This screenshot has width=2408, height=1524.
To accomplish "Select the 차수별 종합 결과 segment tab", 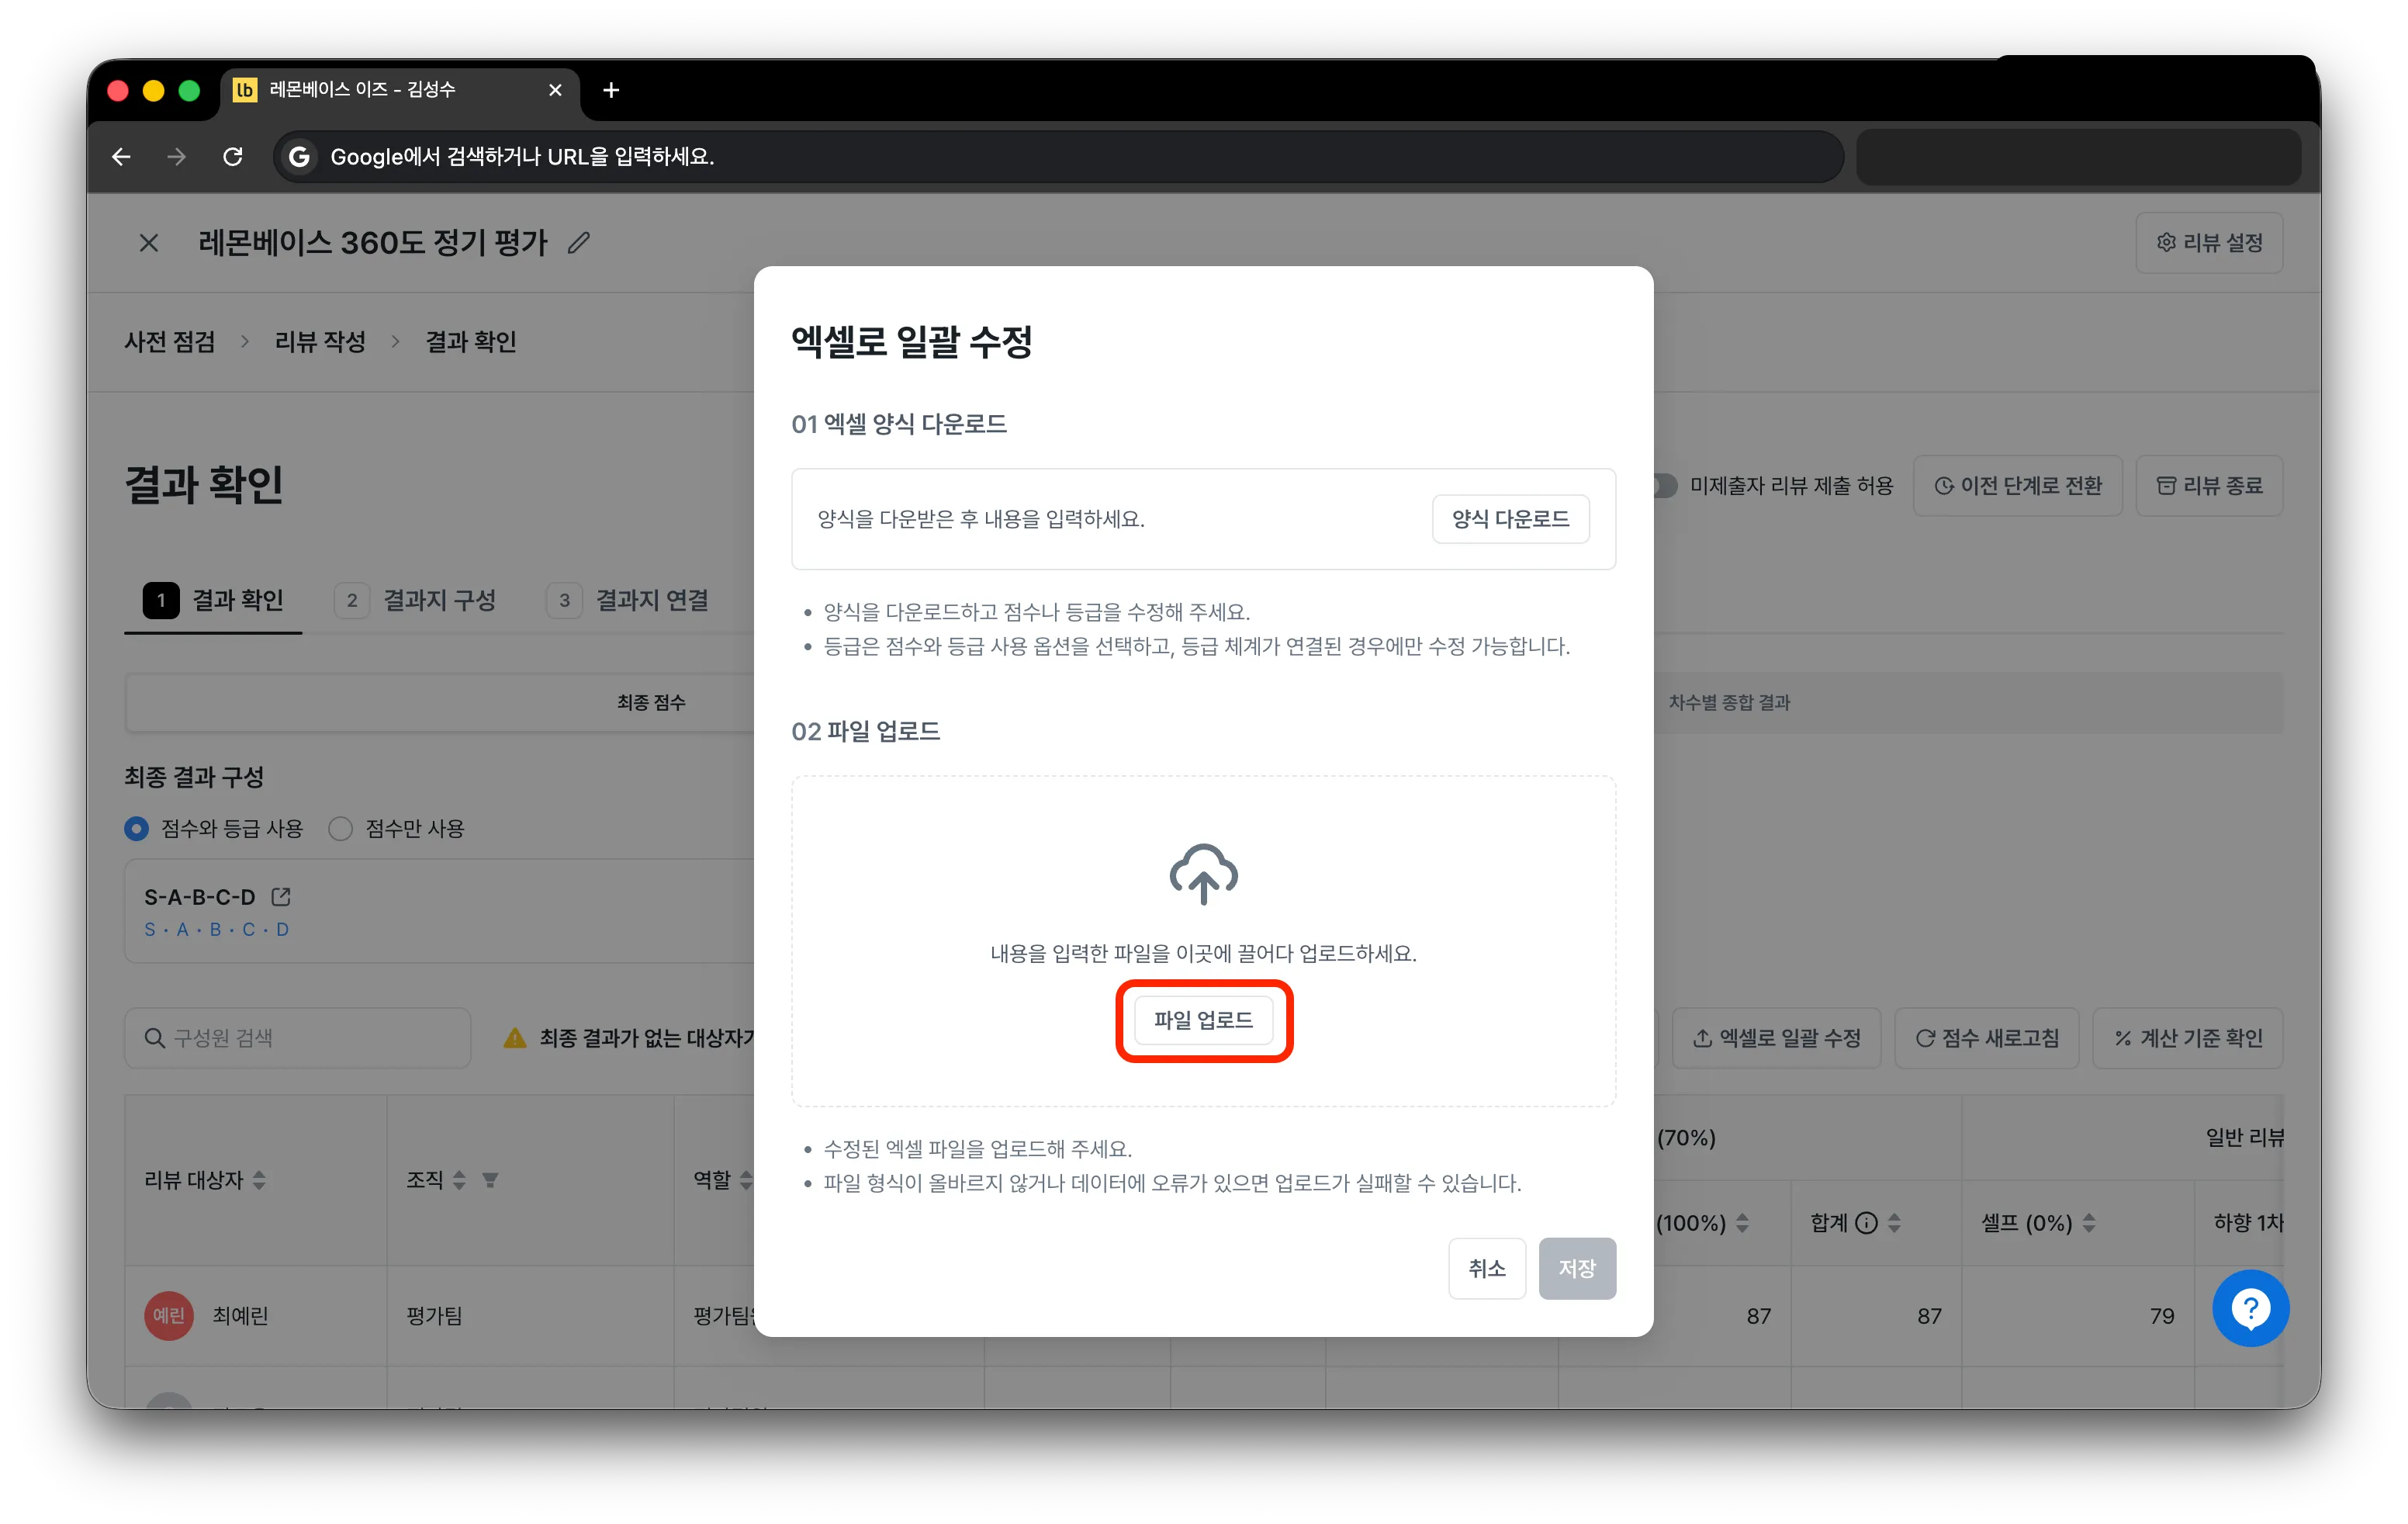I will click(1729, 702).
